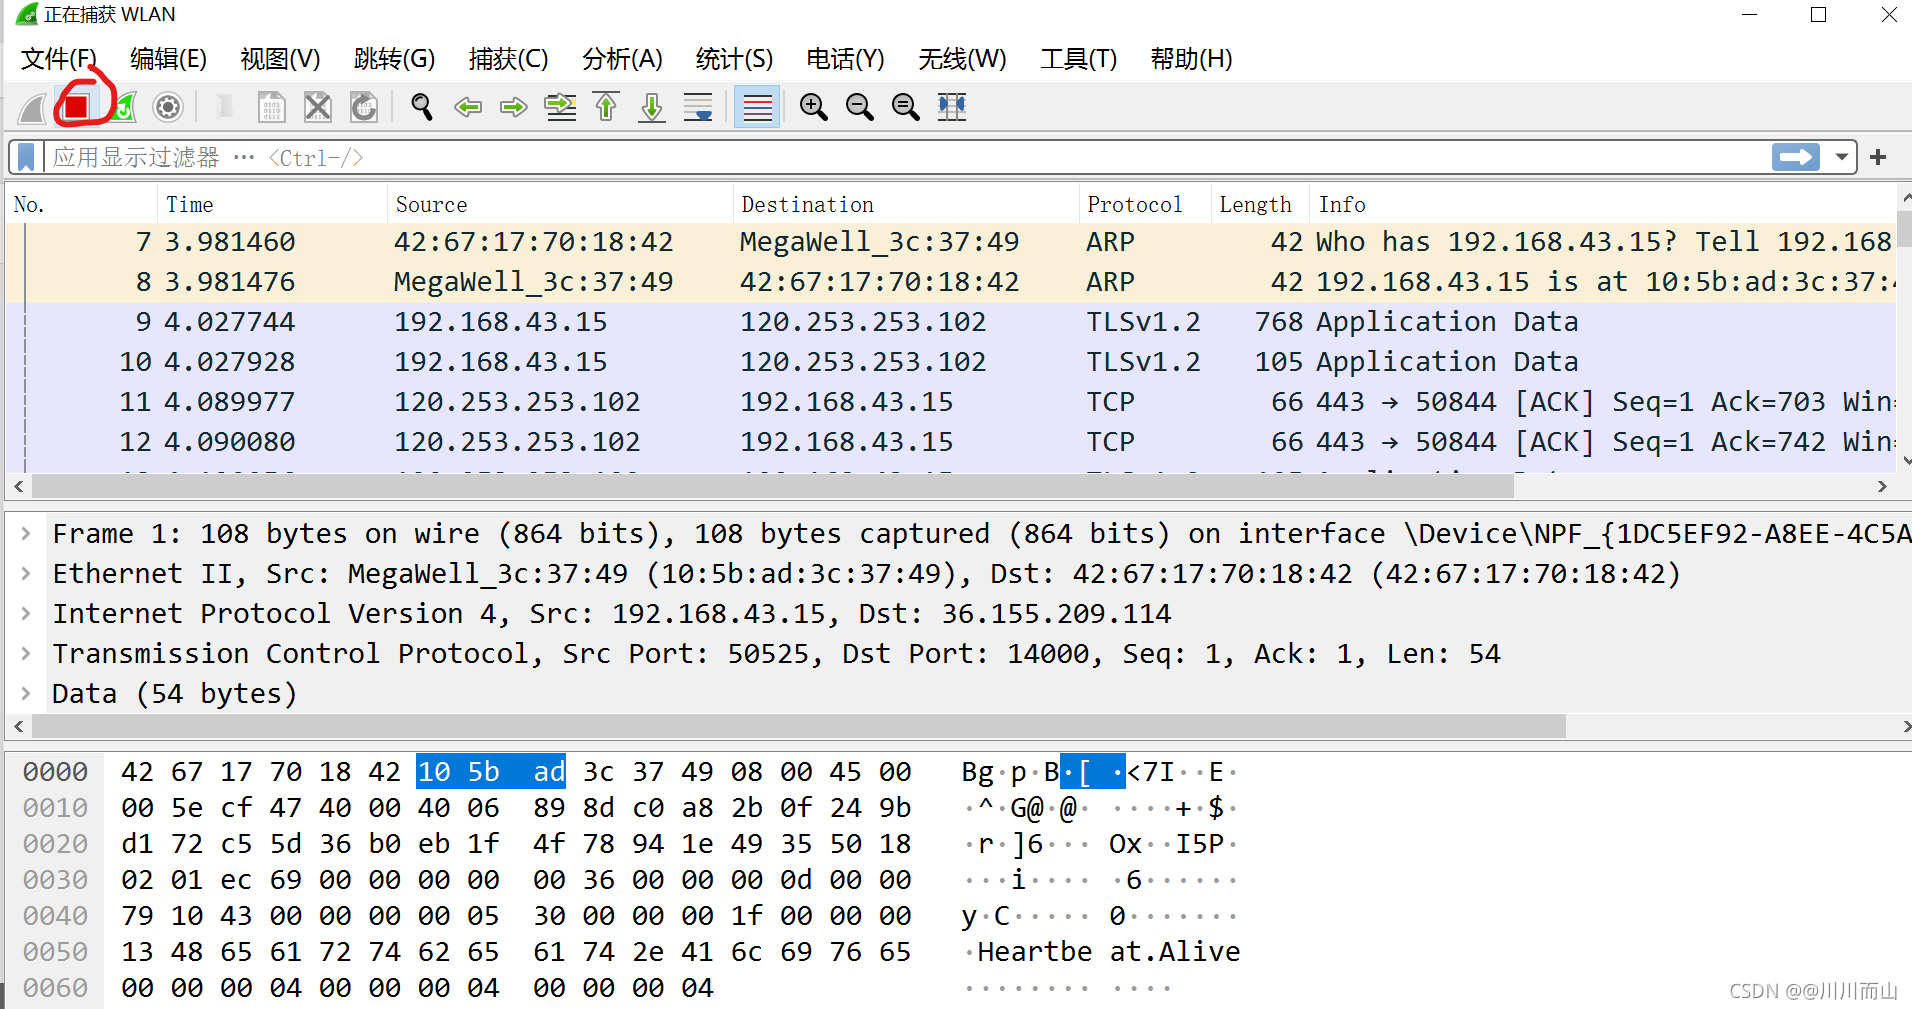Select packet 11 TCP Ack=703 row
The image size is (1912, 1009).
[x=950, y=402]
